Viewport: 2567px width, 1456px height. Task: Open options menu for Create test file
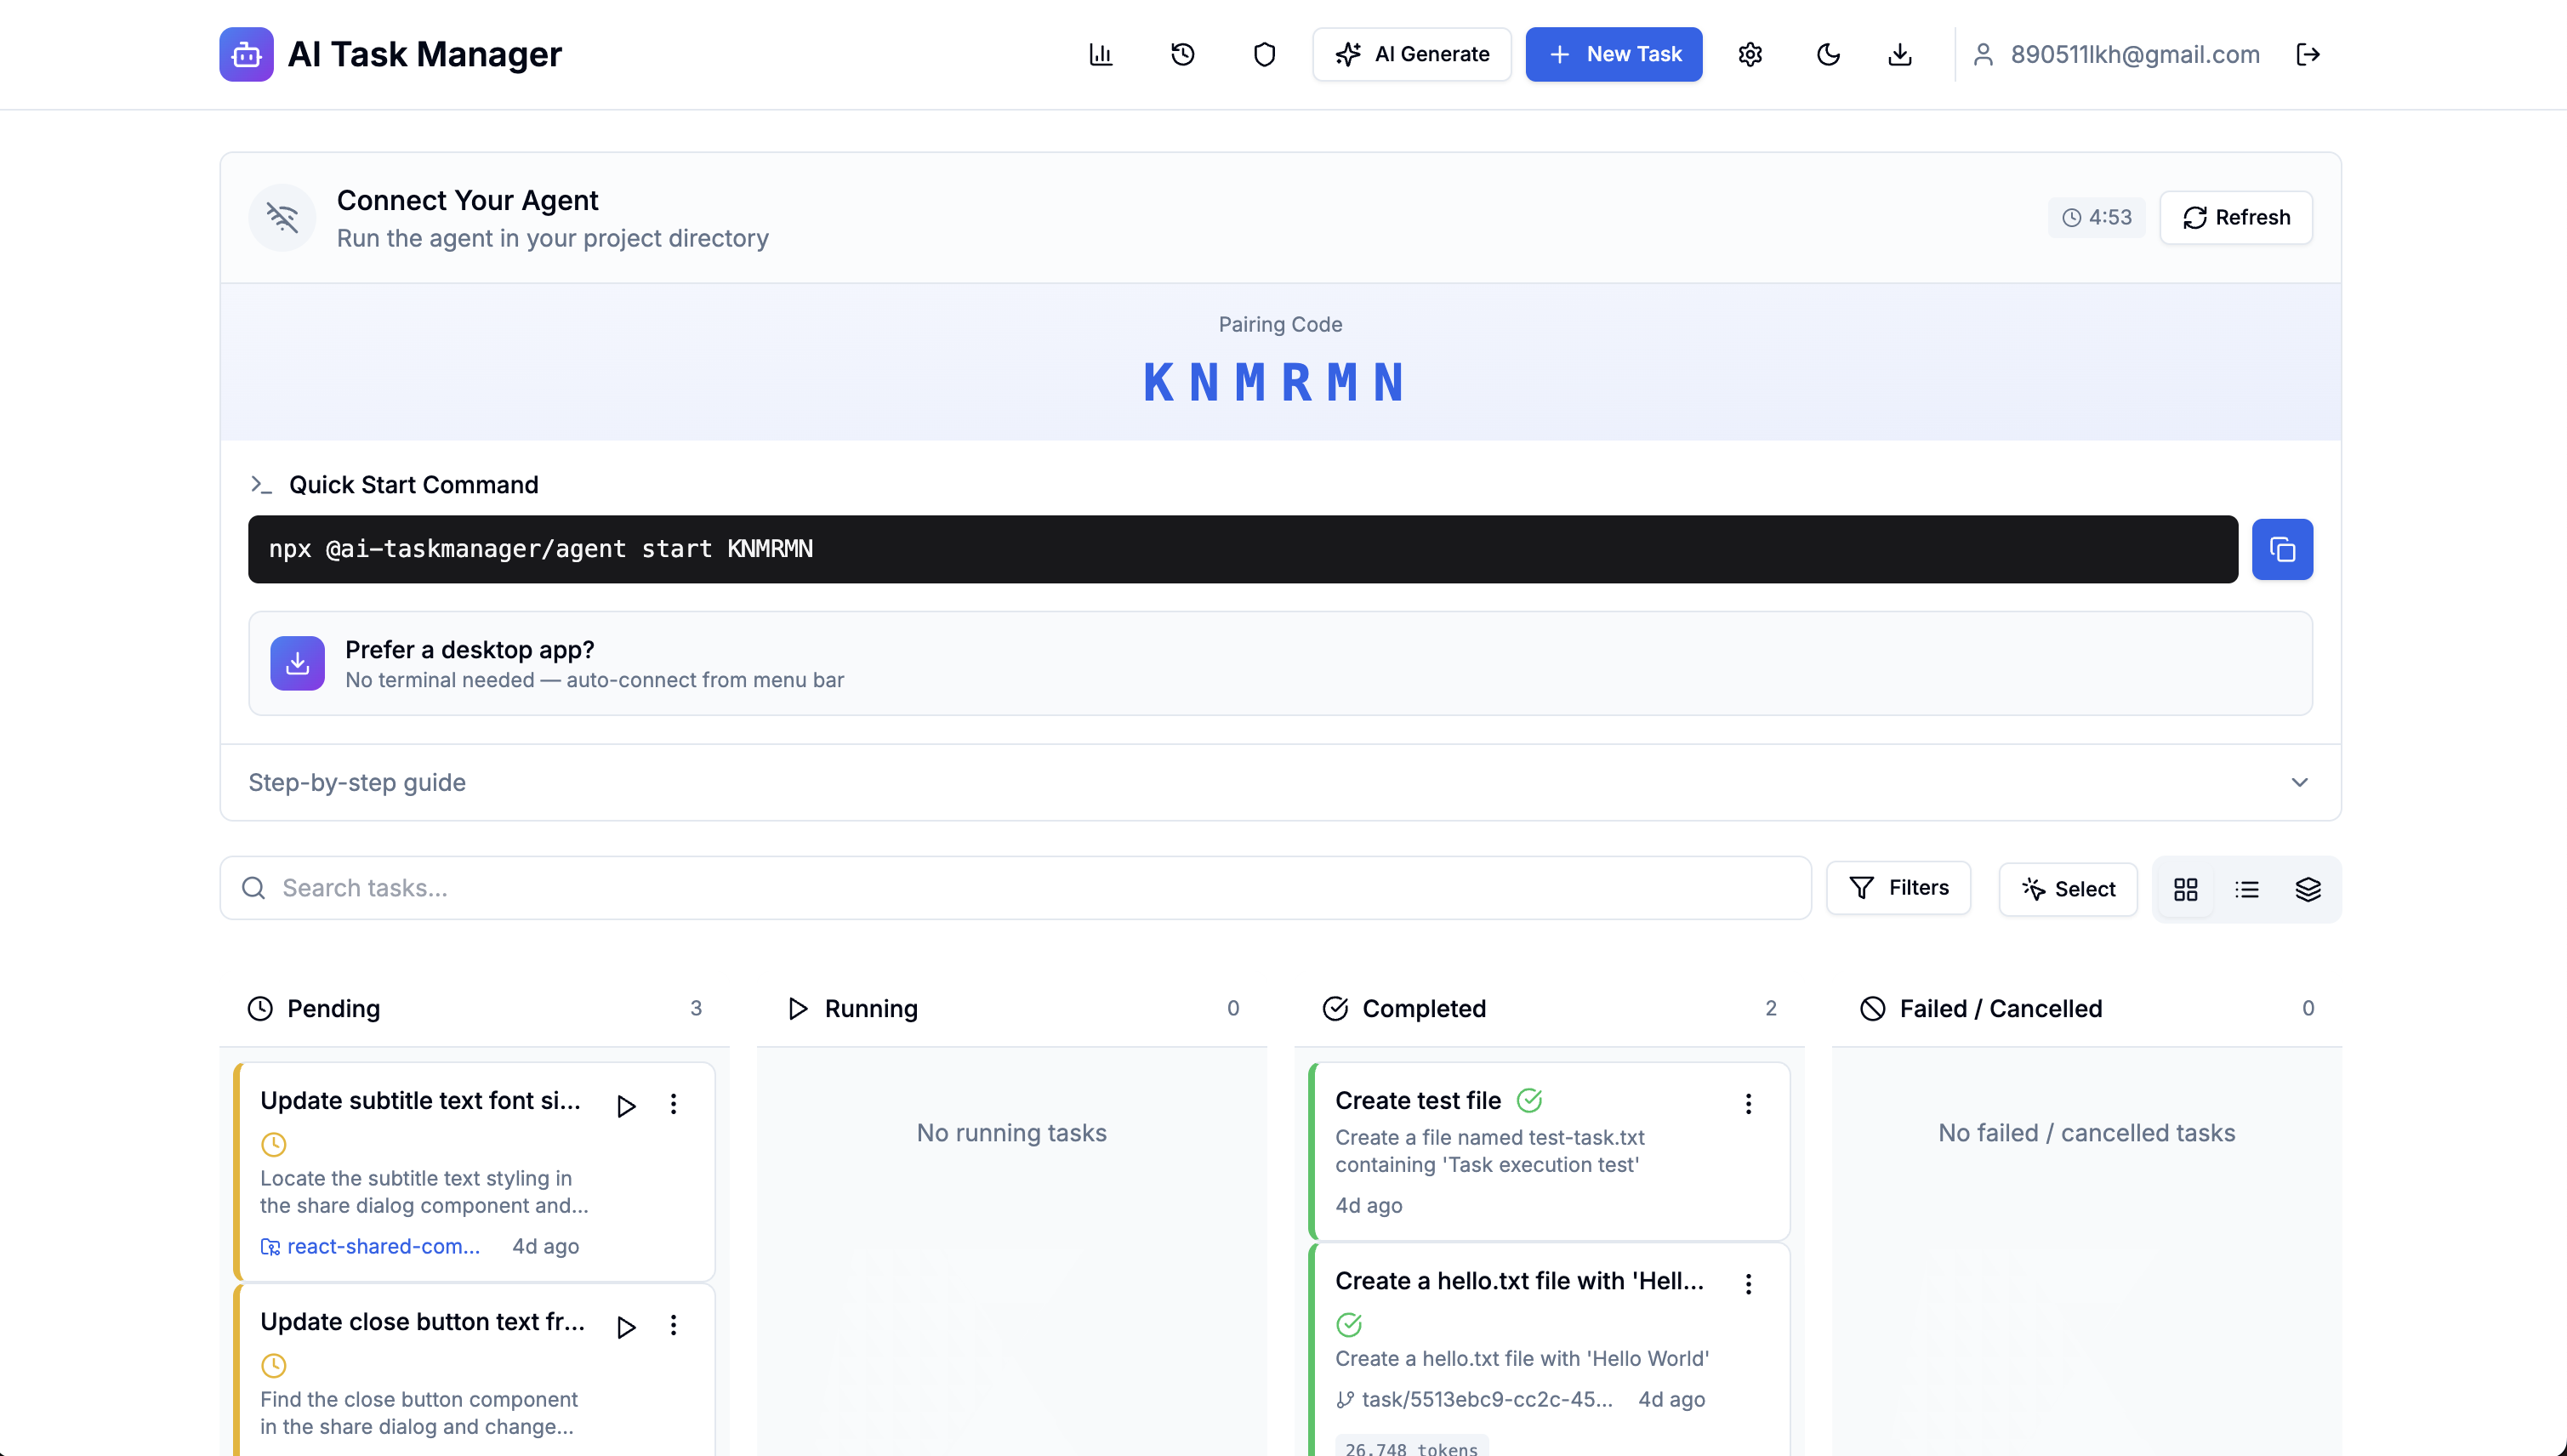(1747, 1103)
